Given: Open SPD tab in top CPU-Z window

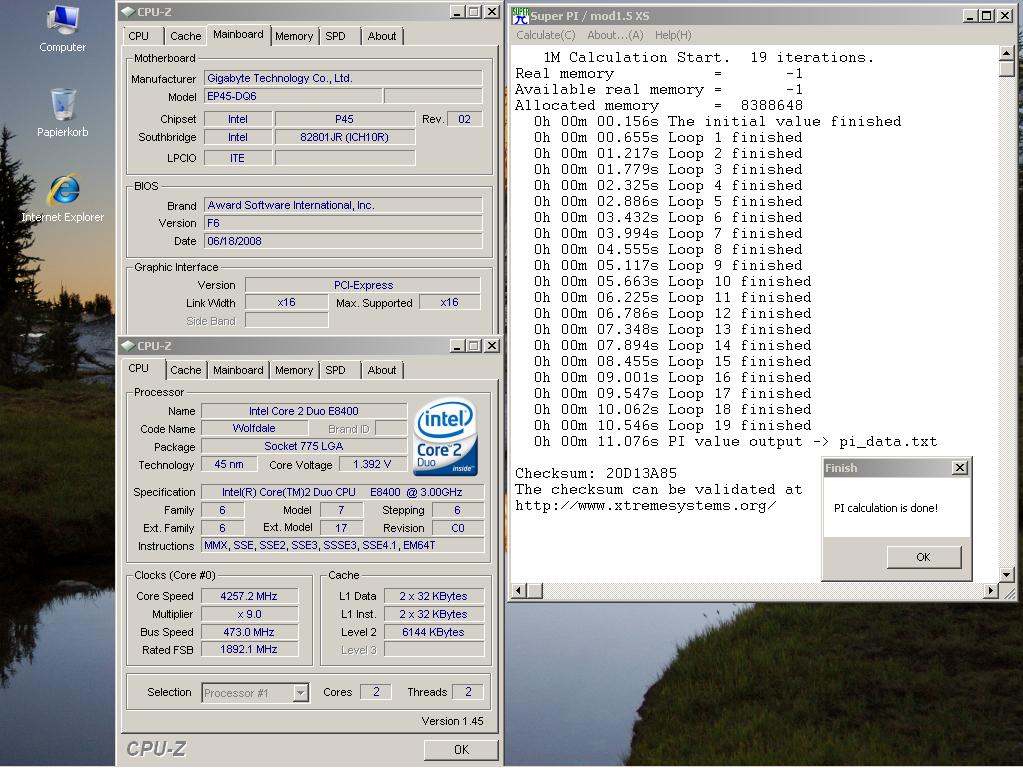Looking at the screenshot, I should coord(335,37).
